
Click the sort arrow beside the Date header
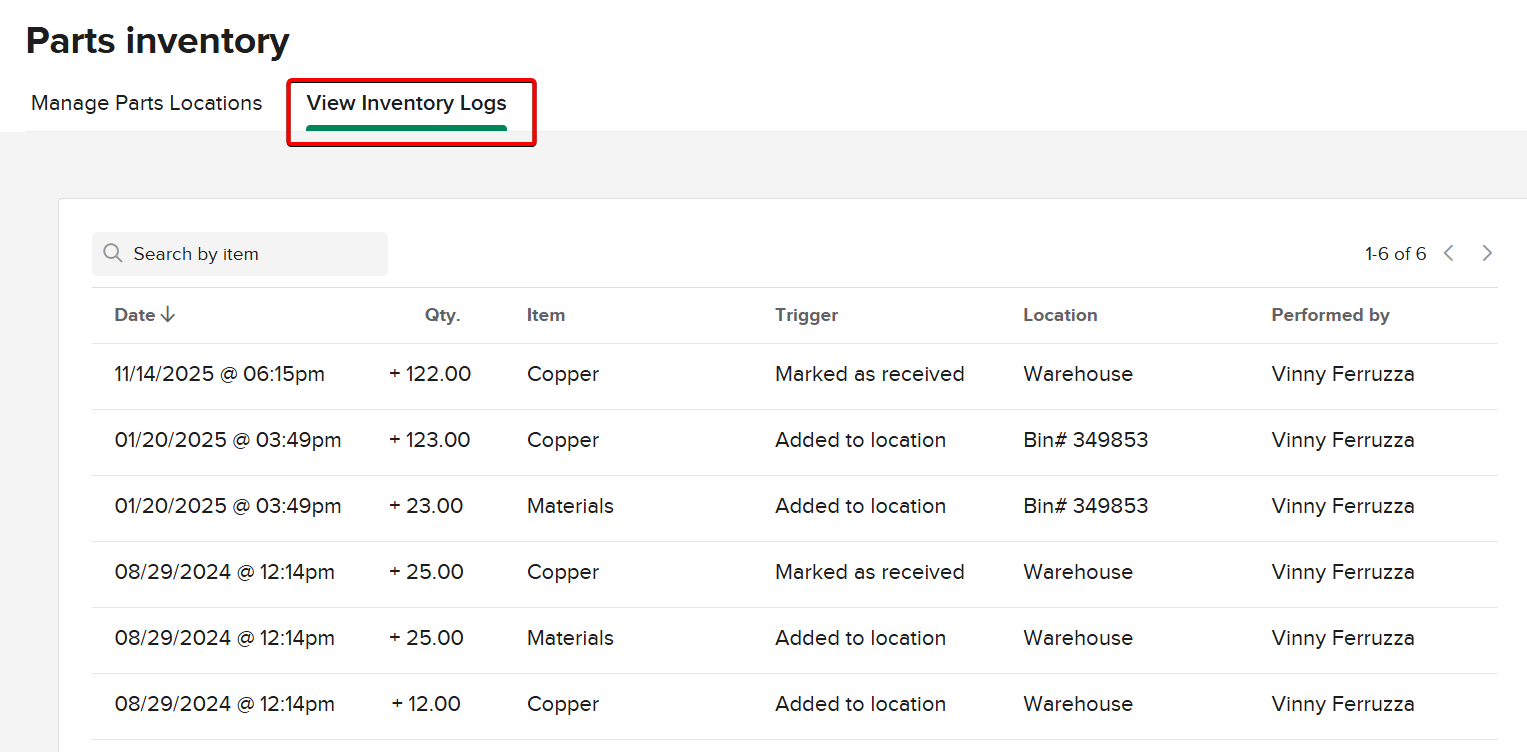coord(168,315)
